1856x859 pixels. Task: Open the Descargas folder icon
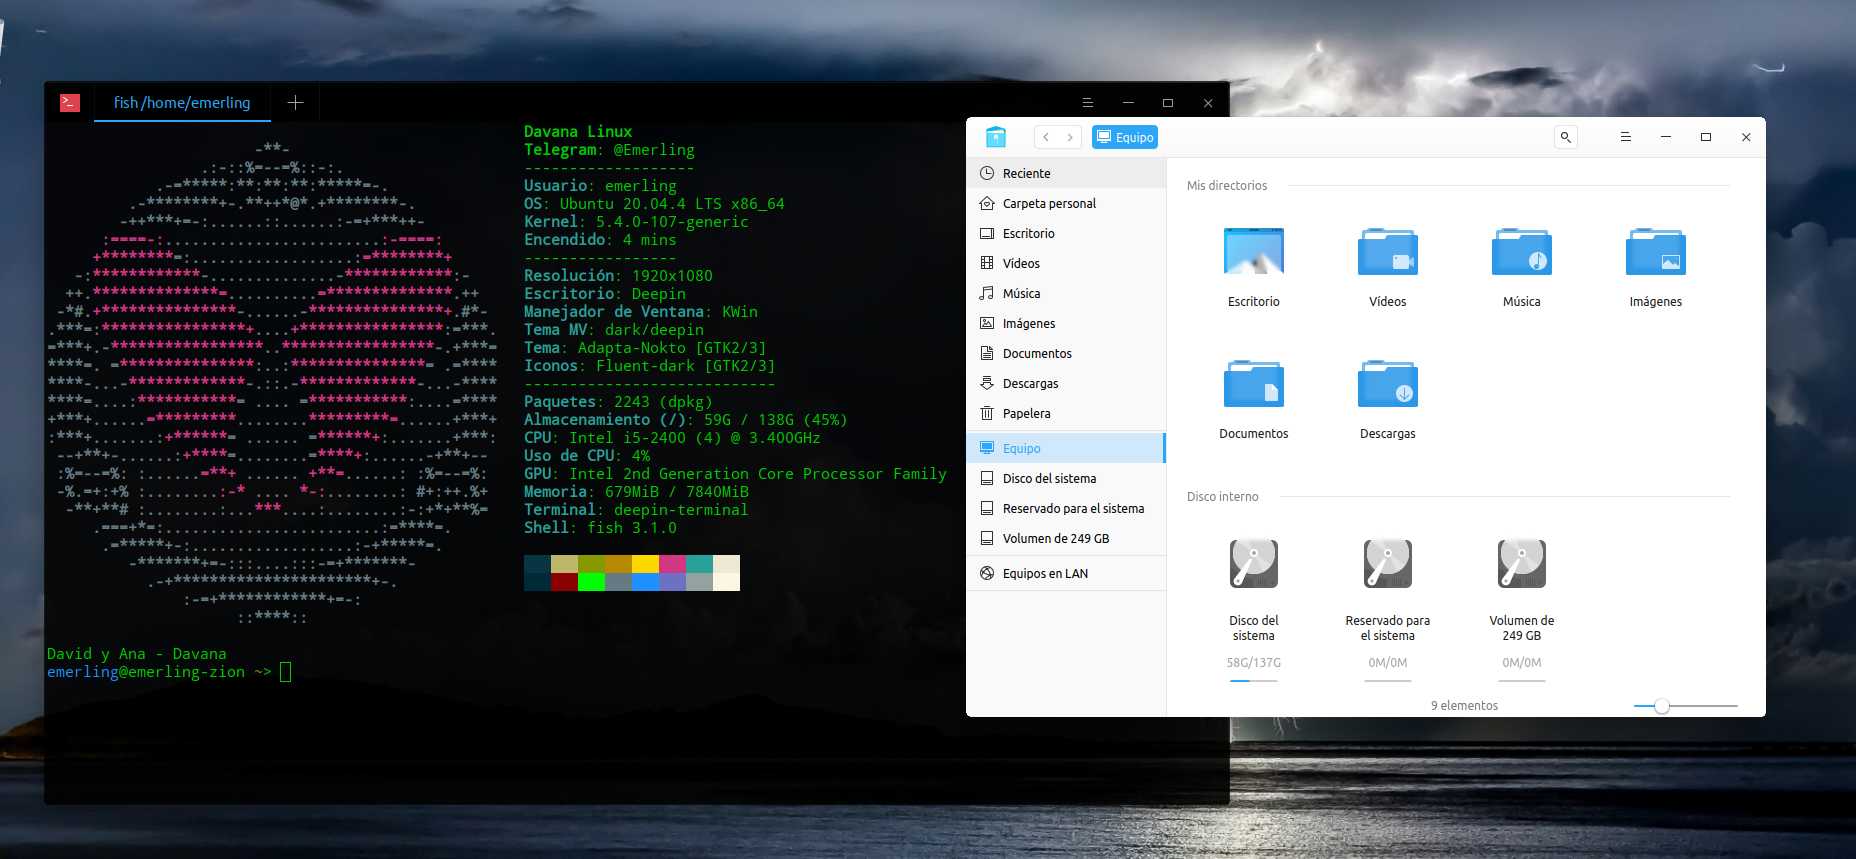(x=1387, y=385)
